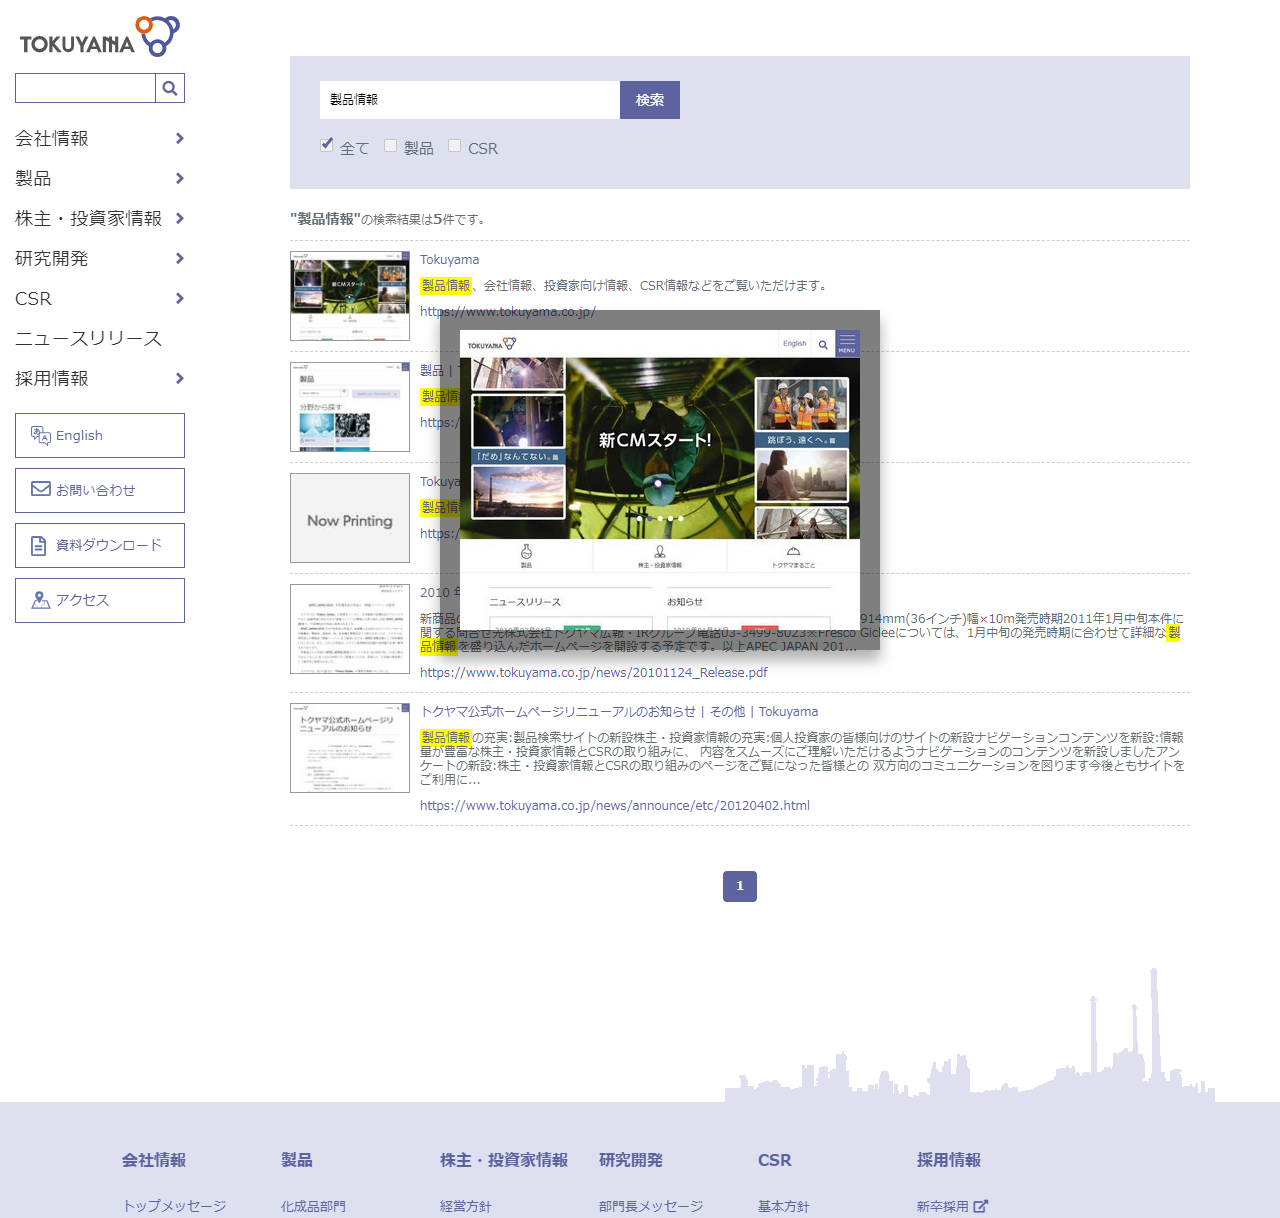Click English link in the preview popup
Screen dimensions: 1280x1218
[795, 343]
